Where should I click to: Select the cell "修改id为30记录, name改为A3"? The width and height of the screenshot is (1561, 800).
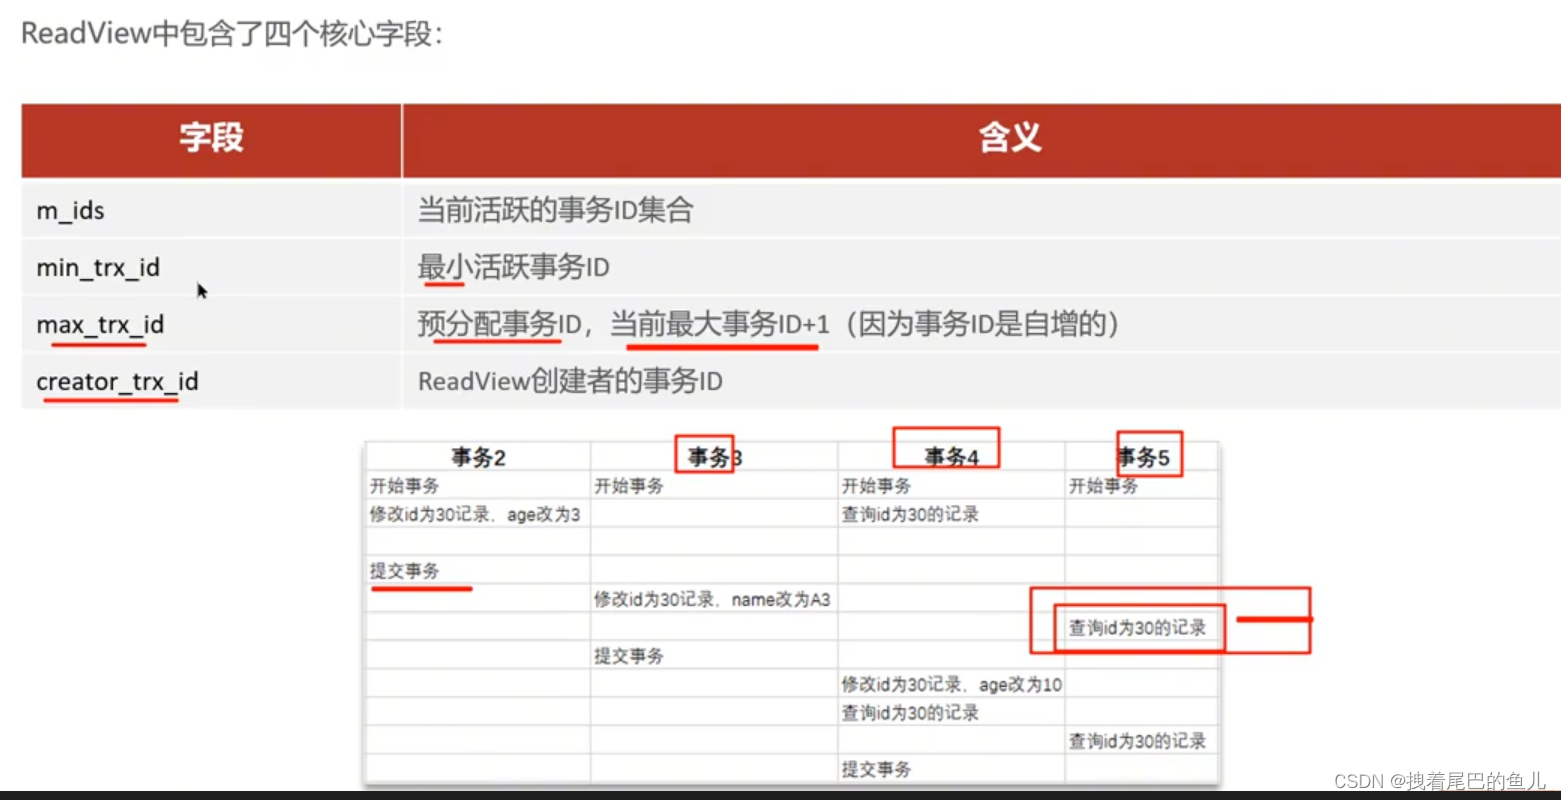tap(712, 599)
